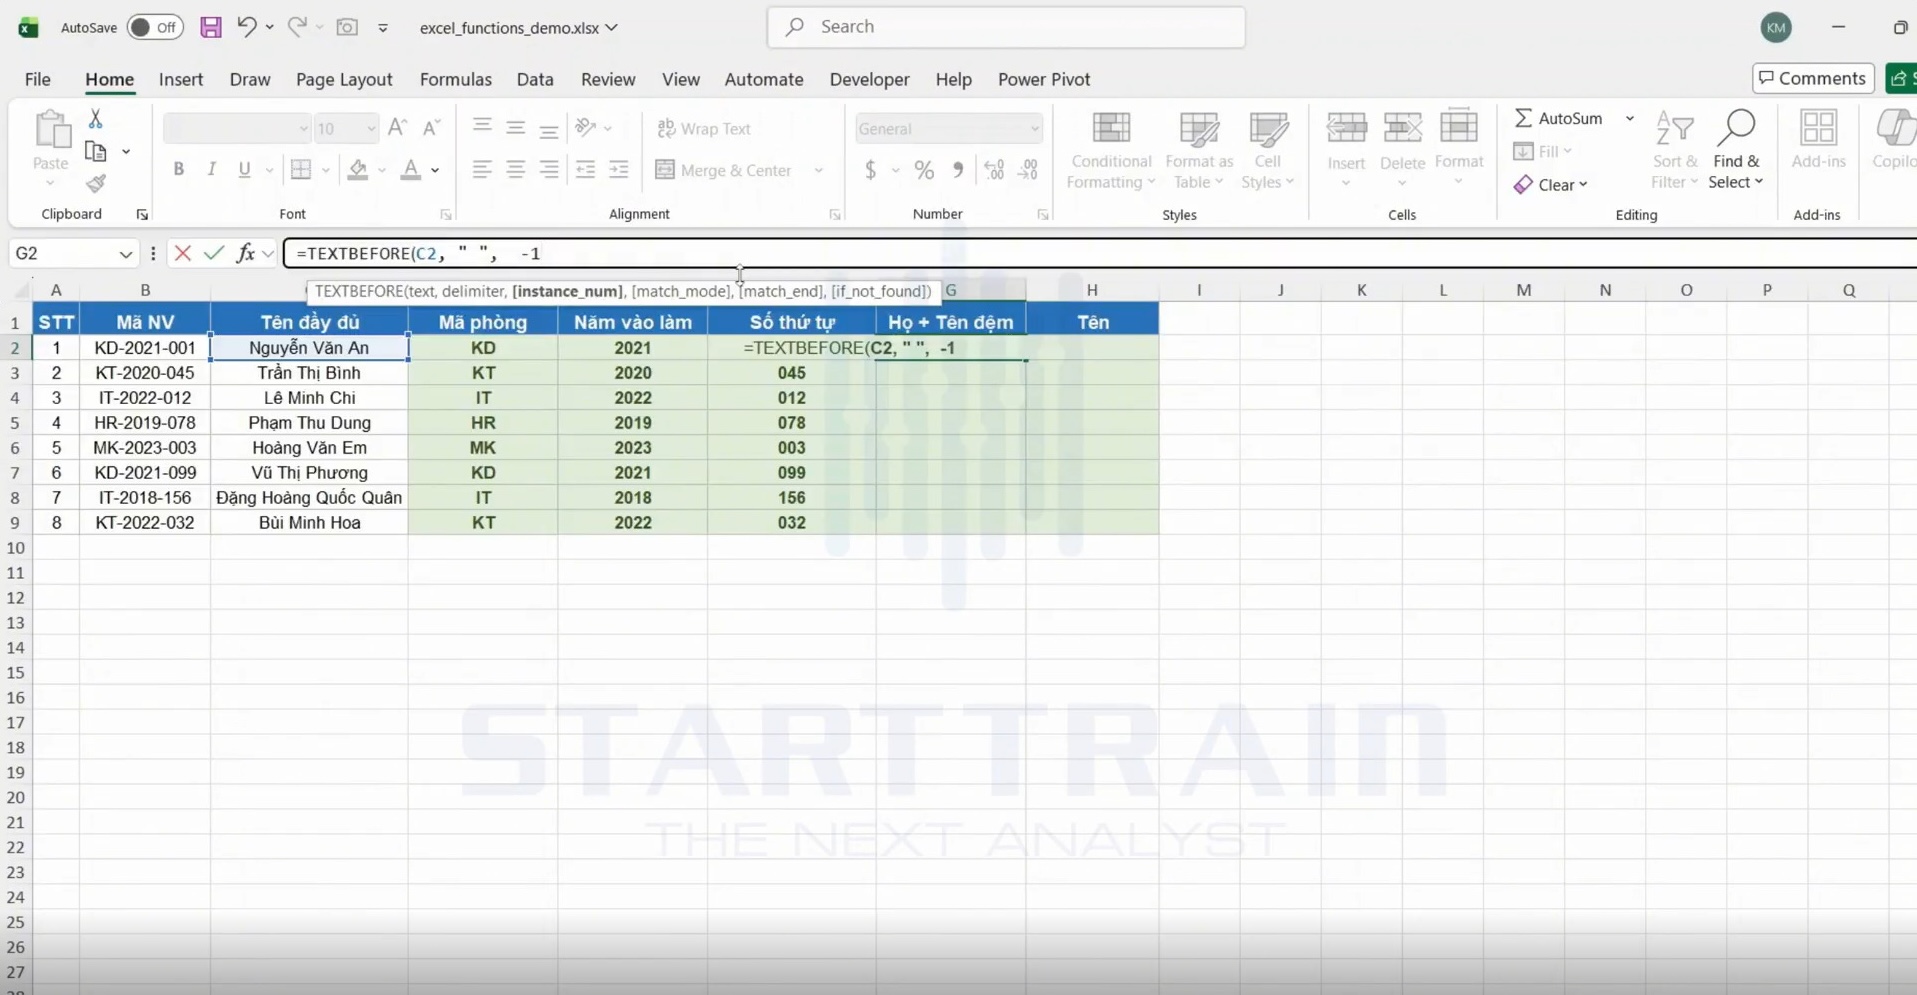Click the Copy icon in Clipboard group
1917x995 pixels.
[96, 151]
